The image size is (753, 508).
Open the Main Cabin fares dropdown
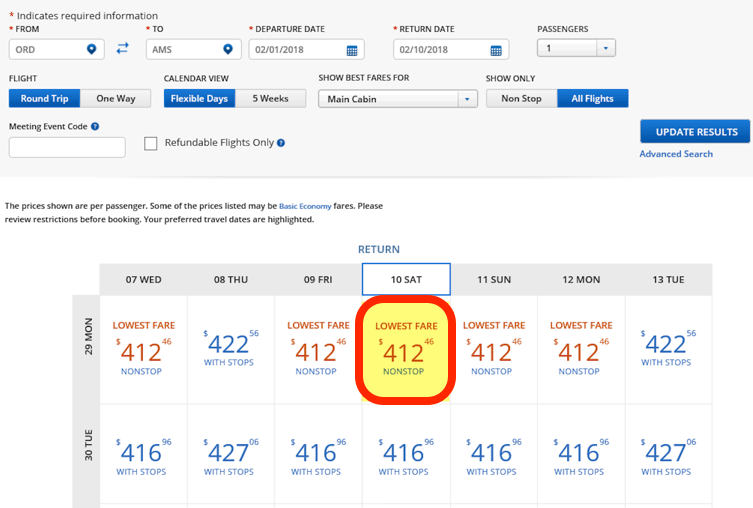398,99
